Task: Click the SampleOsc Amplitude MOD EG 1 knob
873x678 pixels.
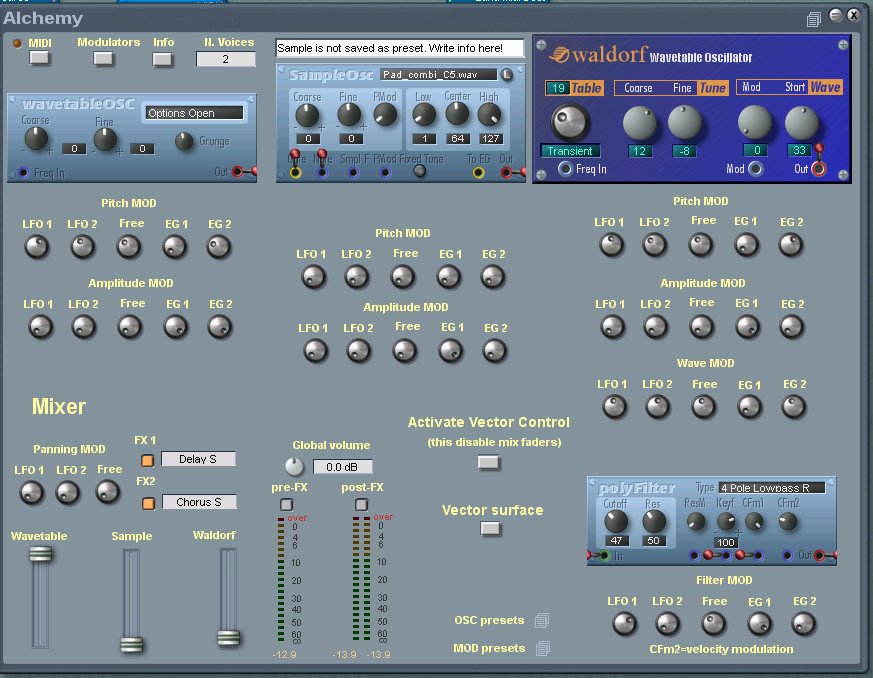Action: point(450,351)
